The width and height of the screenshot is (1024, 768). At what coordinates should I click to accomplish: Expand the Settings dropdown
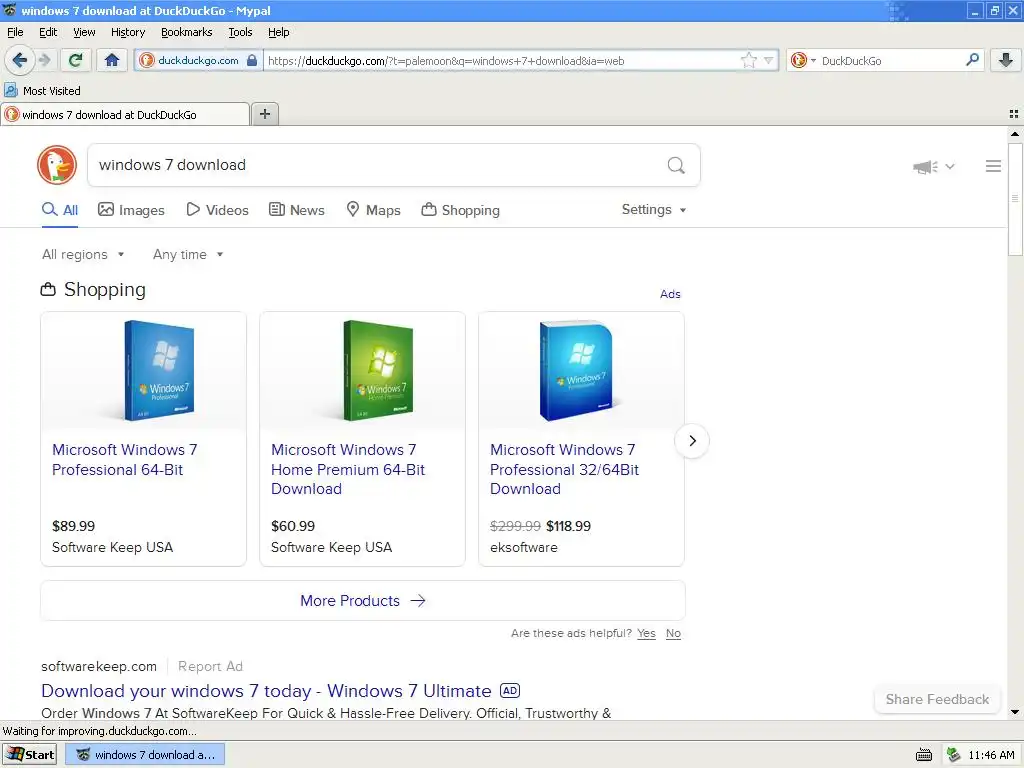pos(654,210)
